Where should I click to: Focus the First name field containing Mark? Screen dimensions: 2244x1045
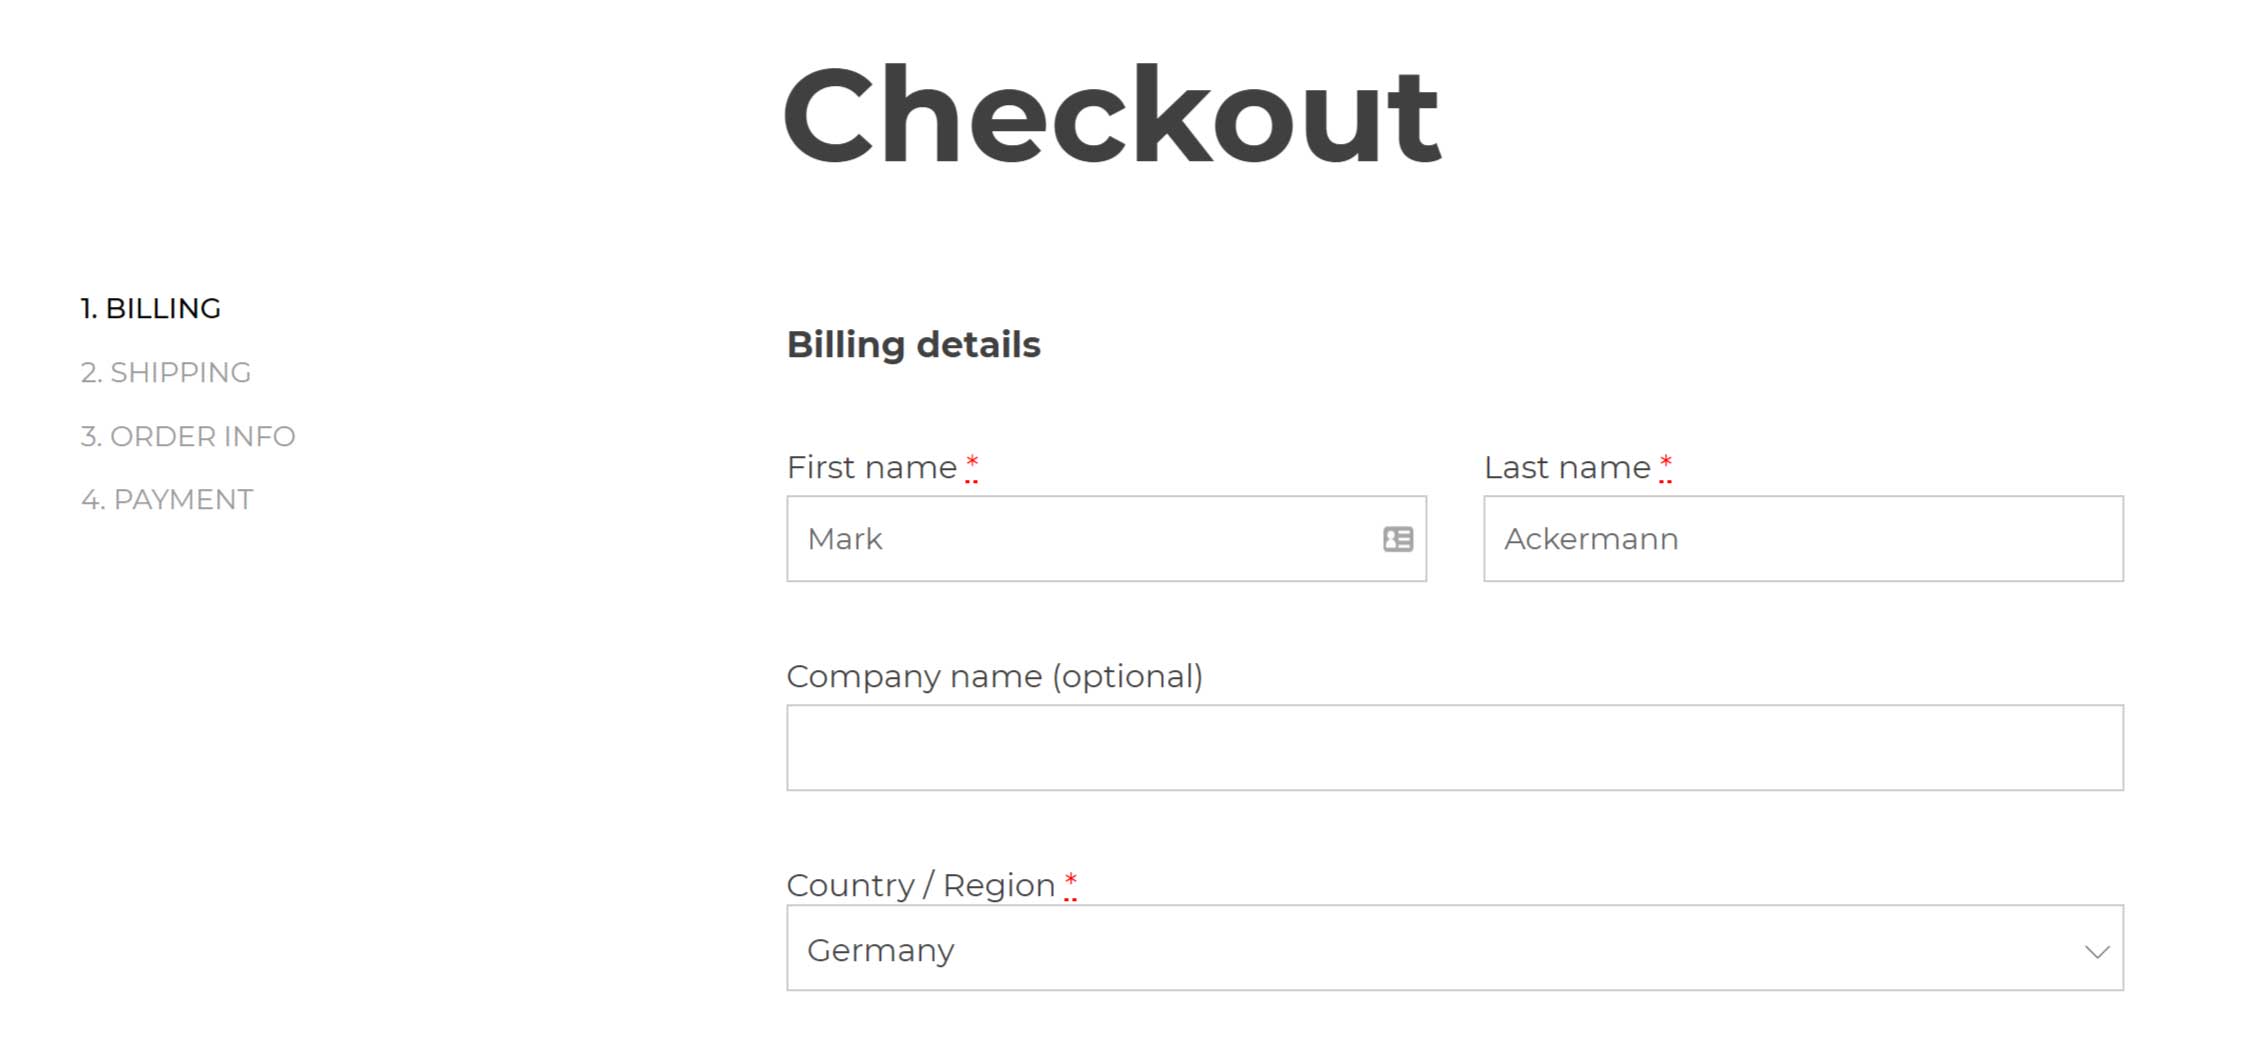(x=1106, y=538)
